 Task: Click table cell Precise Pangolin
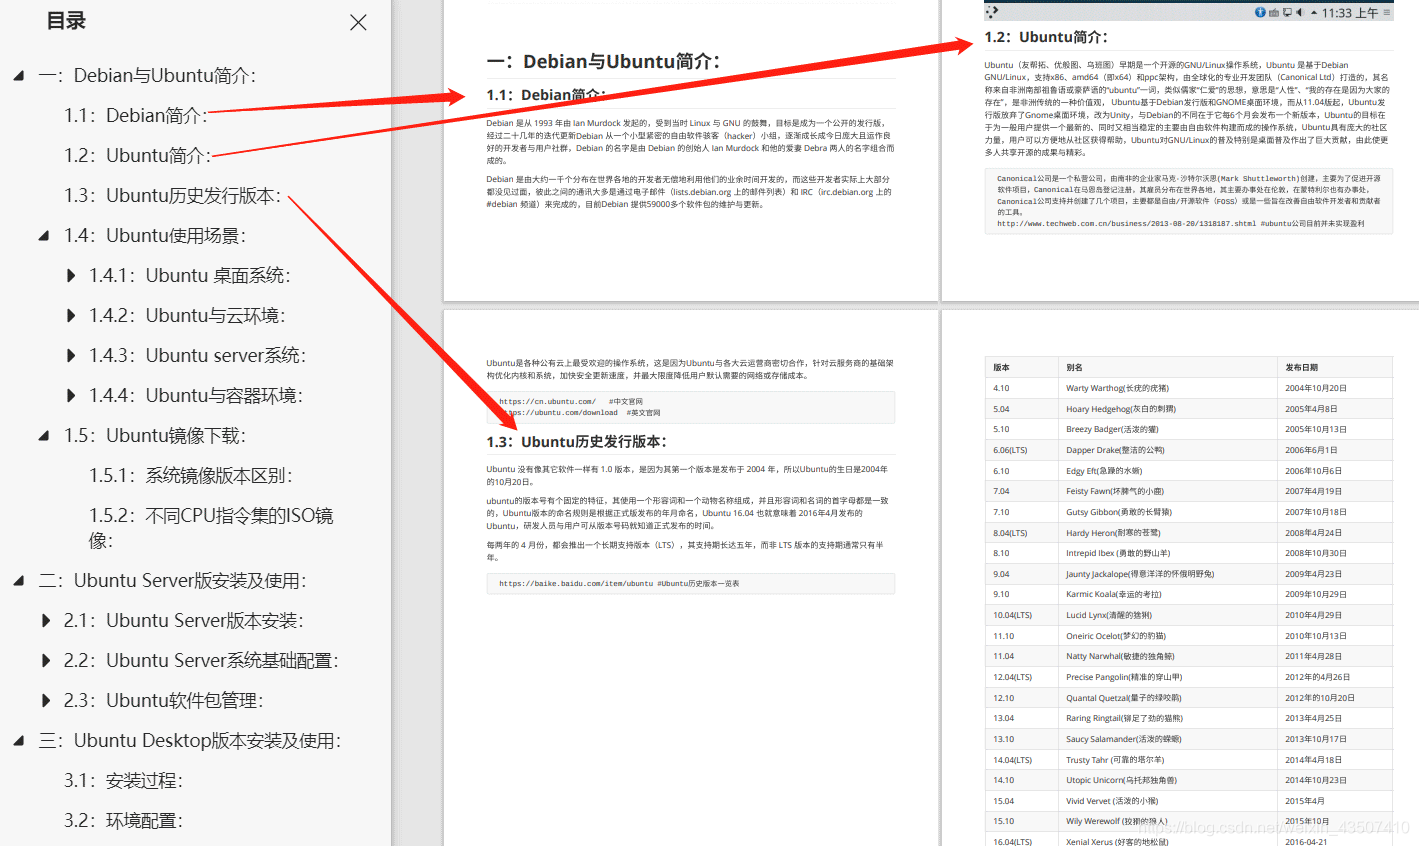[x=1124, y=677]
